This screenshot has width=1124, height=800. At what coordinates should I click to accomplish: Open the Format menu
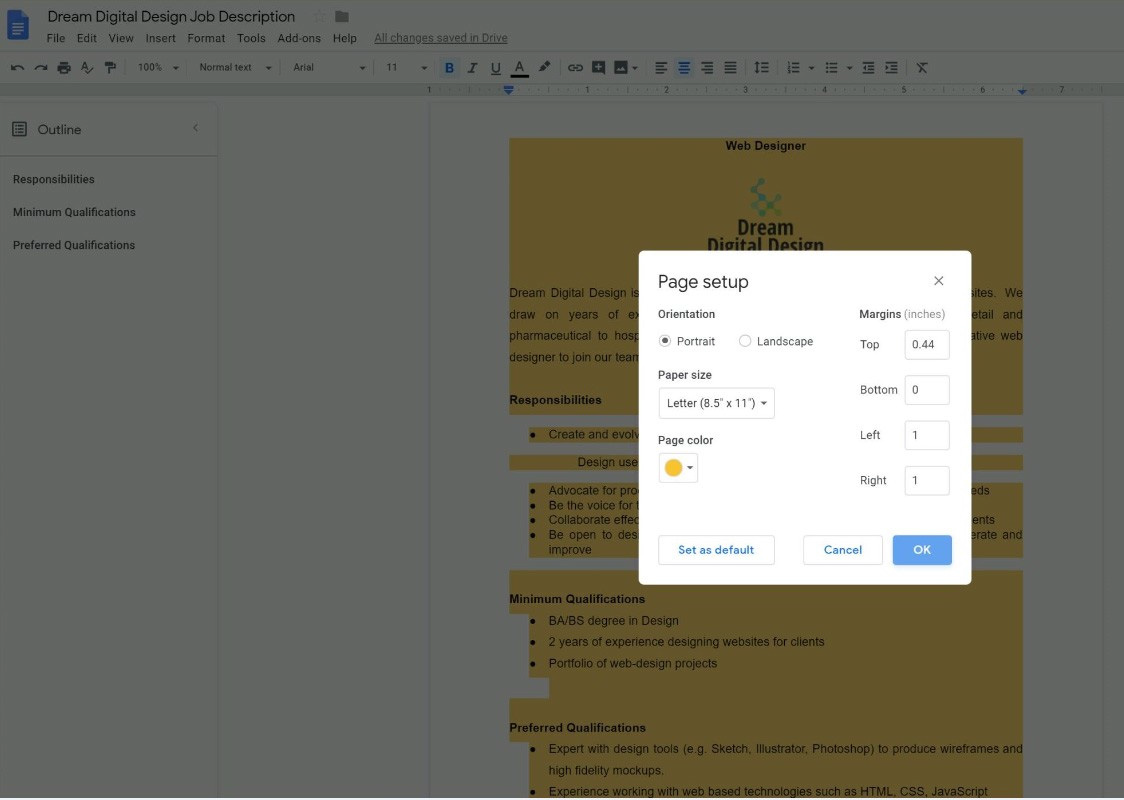206,38
